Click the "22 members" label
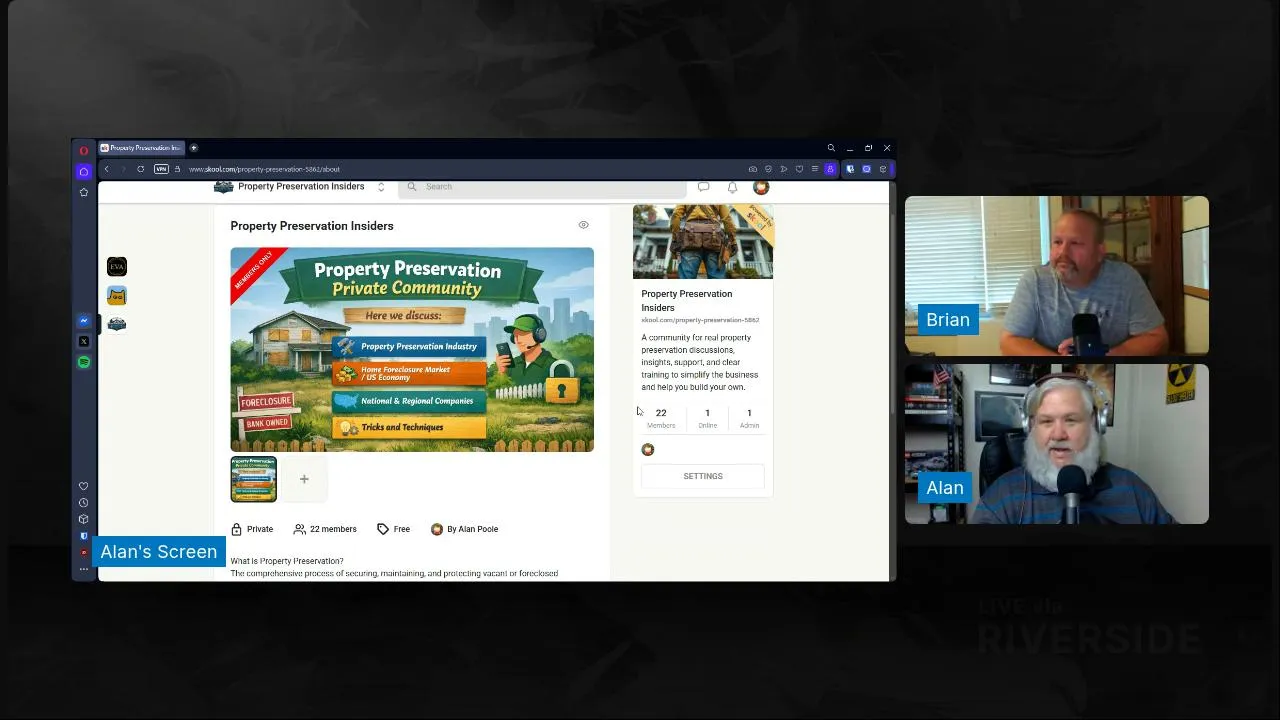 tap(325, 529)
